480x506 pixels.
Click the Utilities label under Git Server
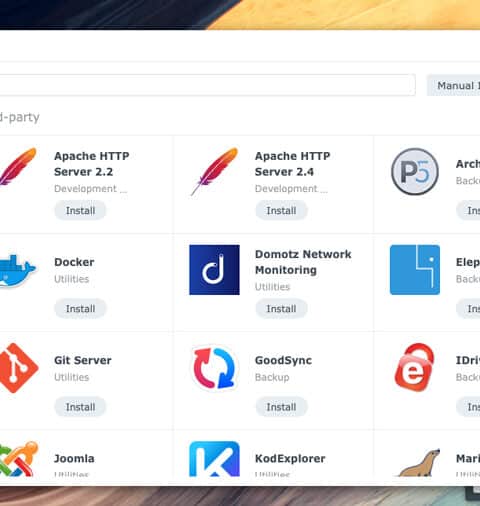[71, 377]
